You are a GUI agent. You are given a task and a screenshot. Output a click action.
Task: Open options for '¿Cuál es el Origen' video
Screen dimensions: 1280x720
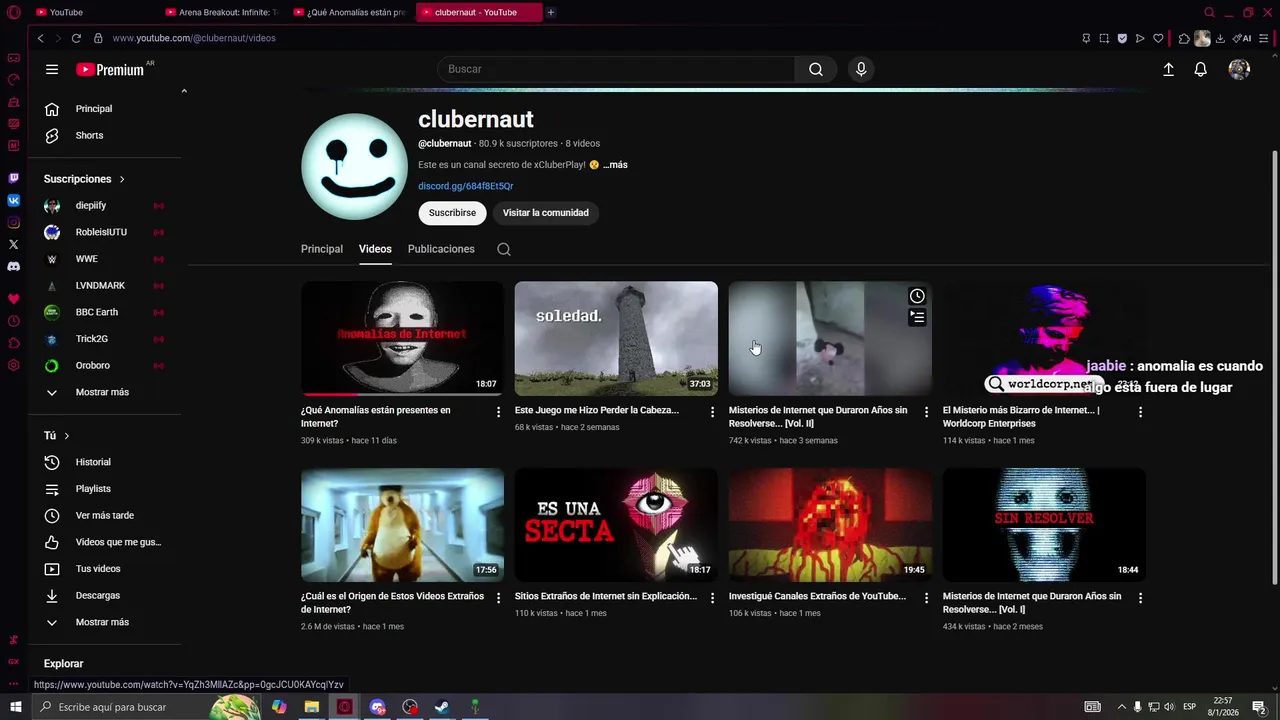click(498, 598)
